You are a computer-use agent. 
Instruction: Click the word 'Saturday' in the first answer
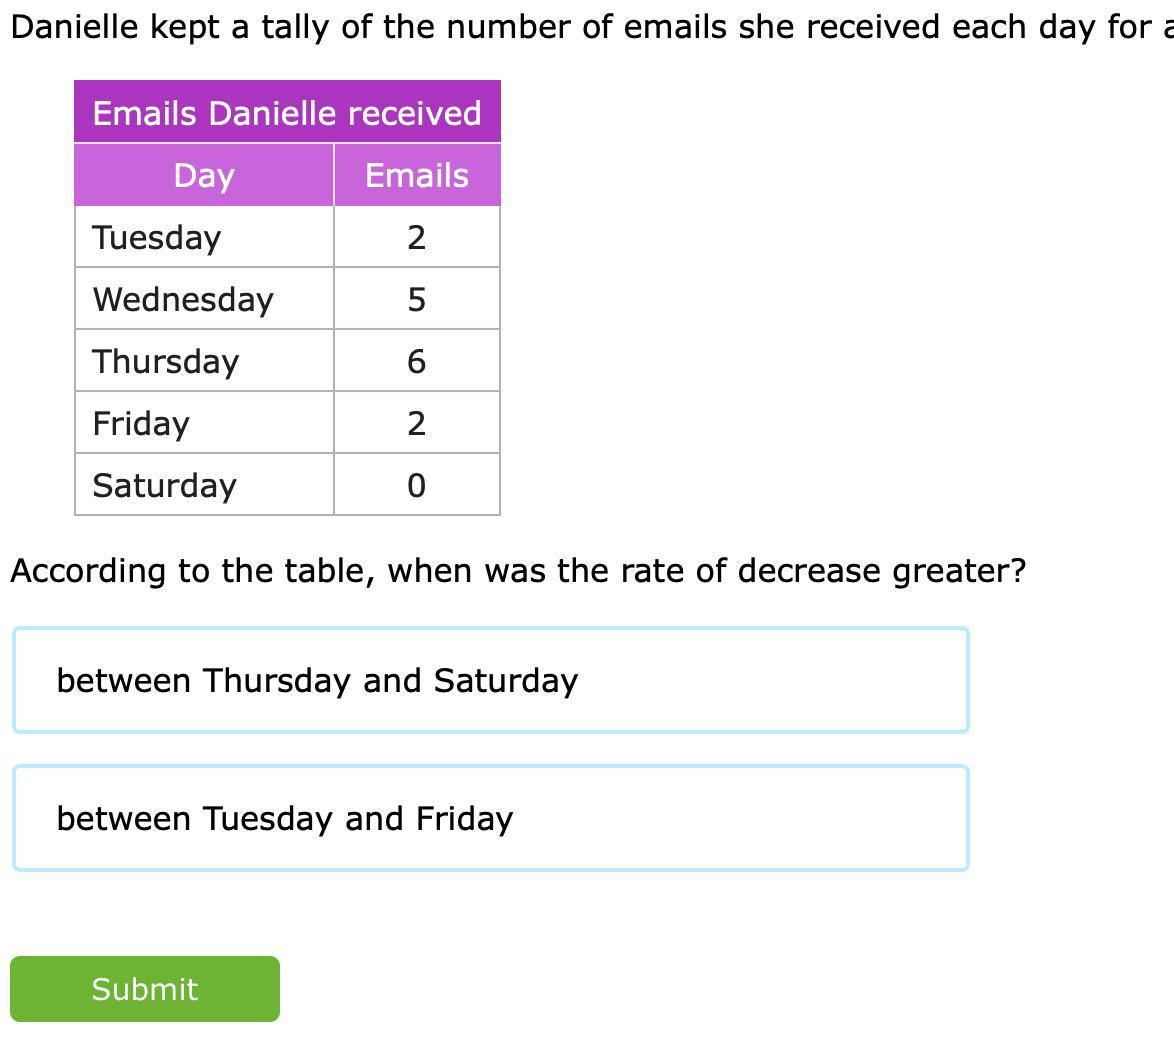pyautogui.click(x=505, y=681)
